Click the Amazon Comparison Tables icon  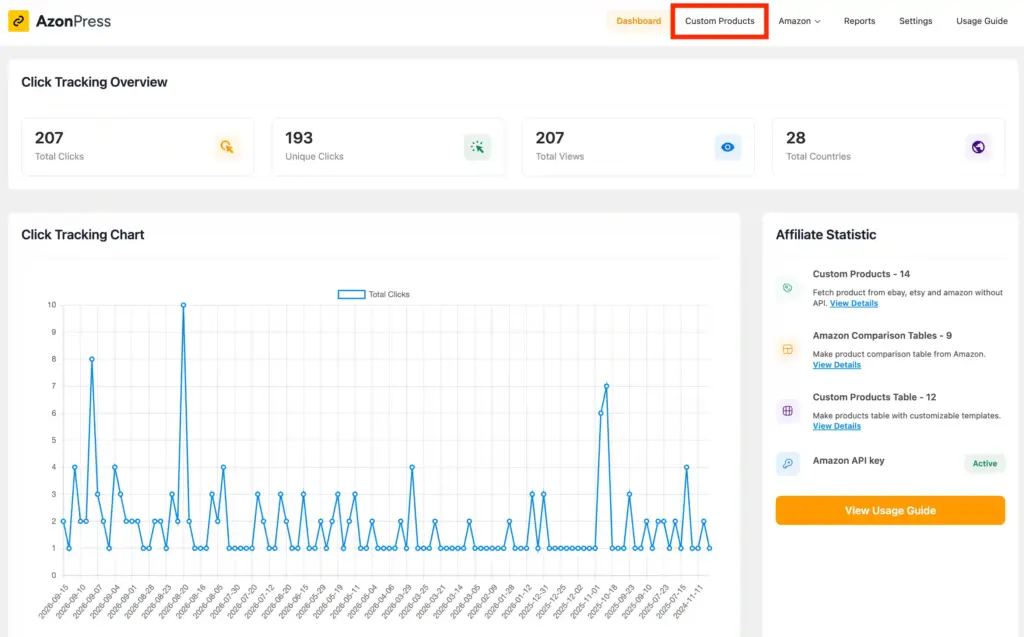pos(788,350)
